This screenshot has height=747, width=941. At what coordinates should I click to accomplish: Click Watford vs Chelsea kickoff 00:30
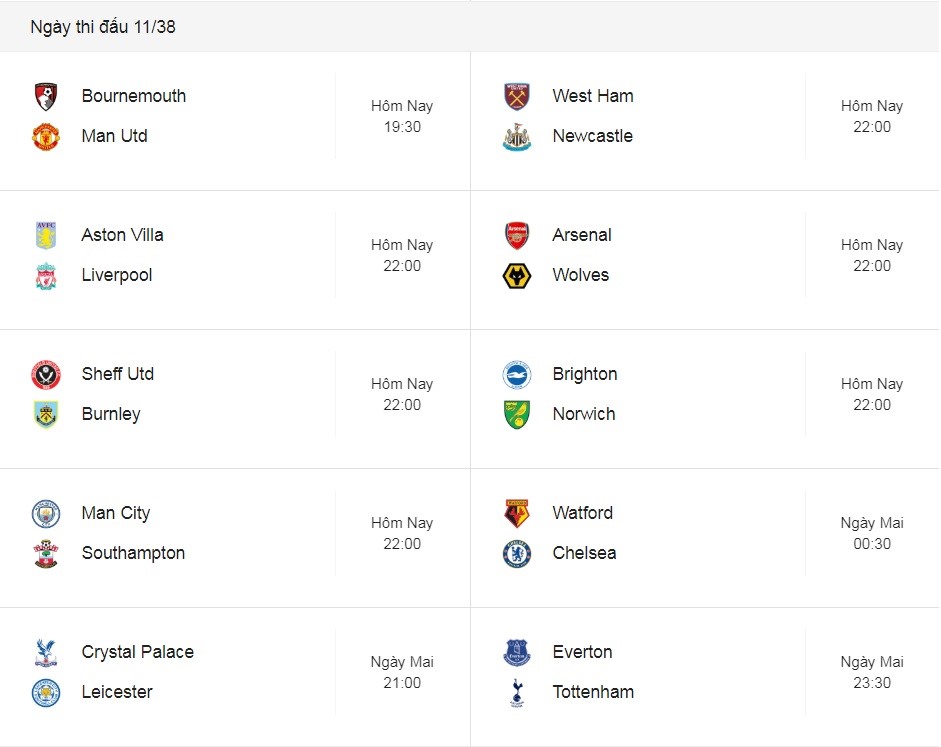[x=872, y=544]
